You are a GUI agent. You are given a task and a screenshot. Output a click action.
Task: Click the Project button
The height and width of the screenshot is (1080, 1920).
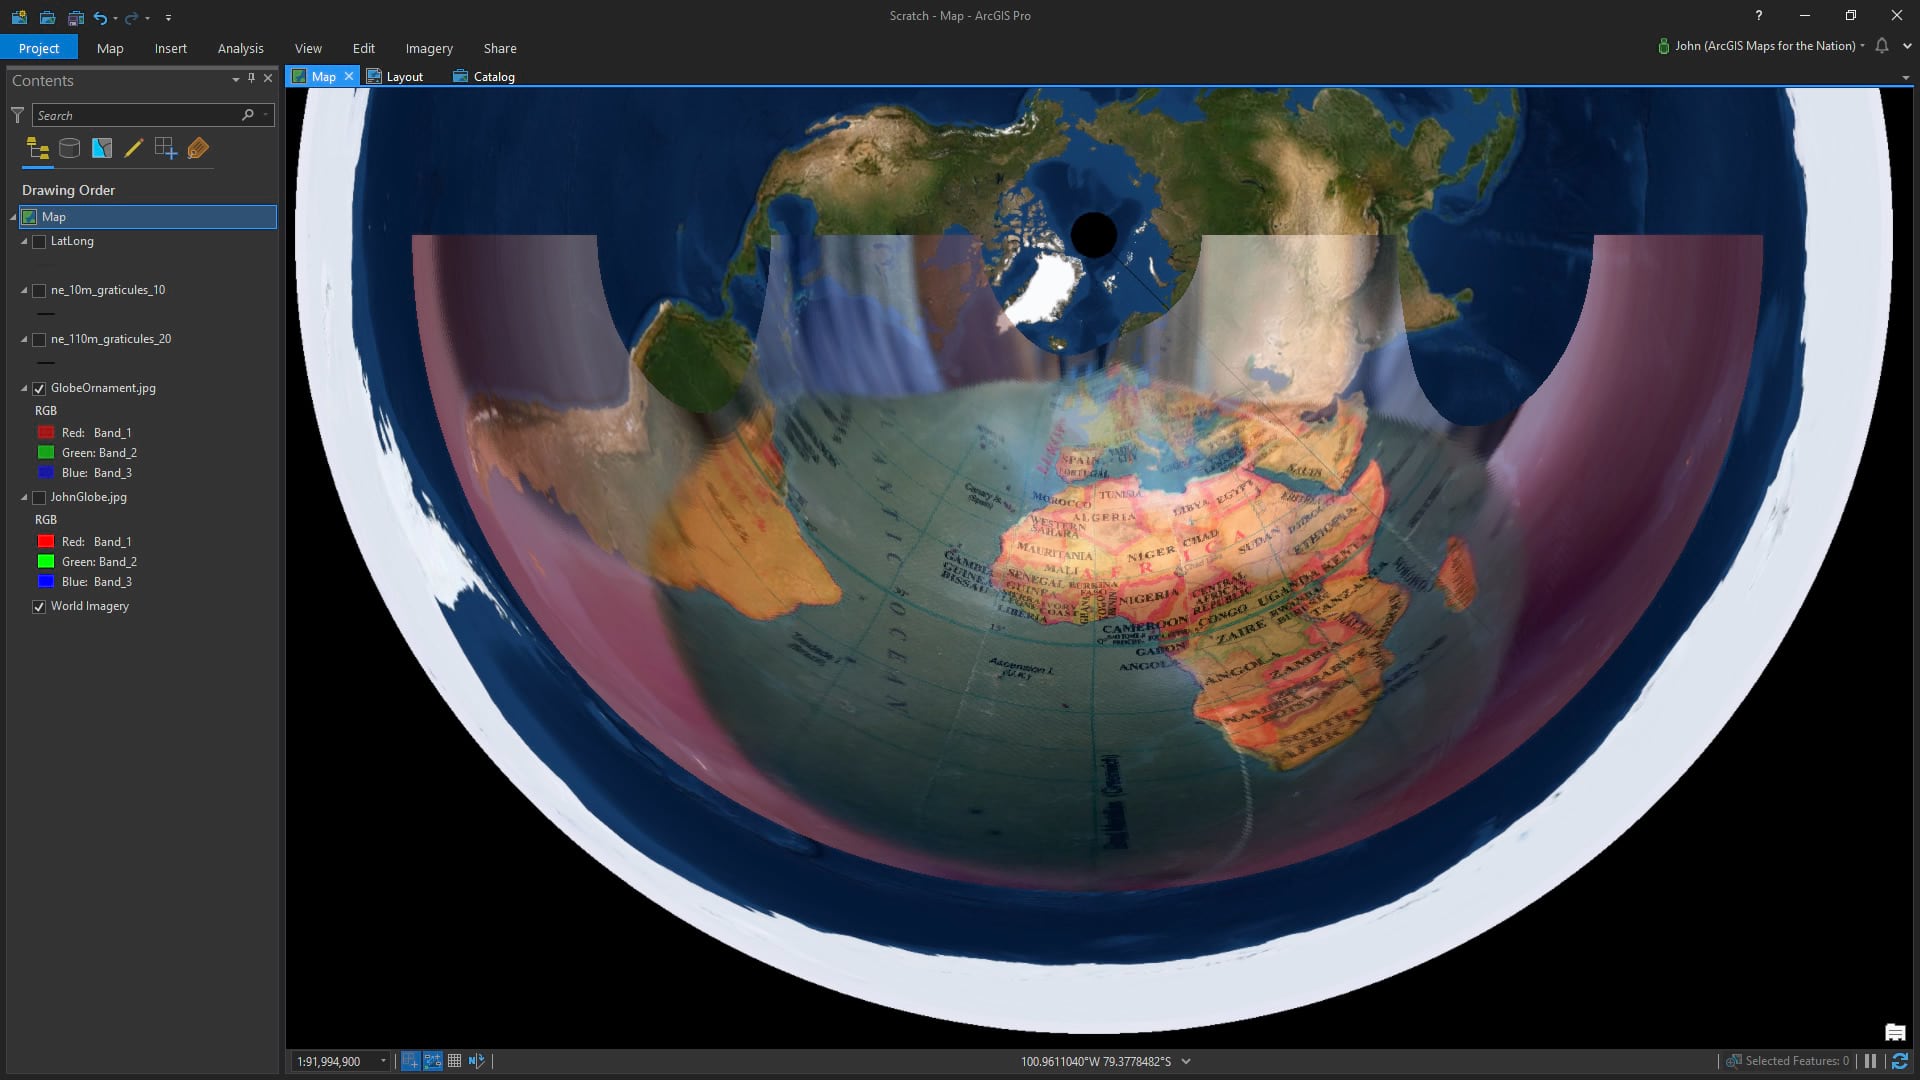coord(39,48)
